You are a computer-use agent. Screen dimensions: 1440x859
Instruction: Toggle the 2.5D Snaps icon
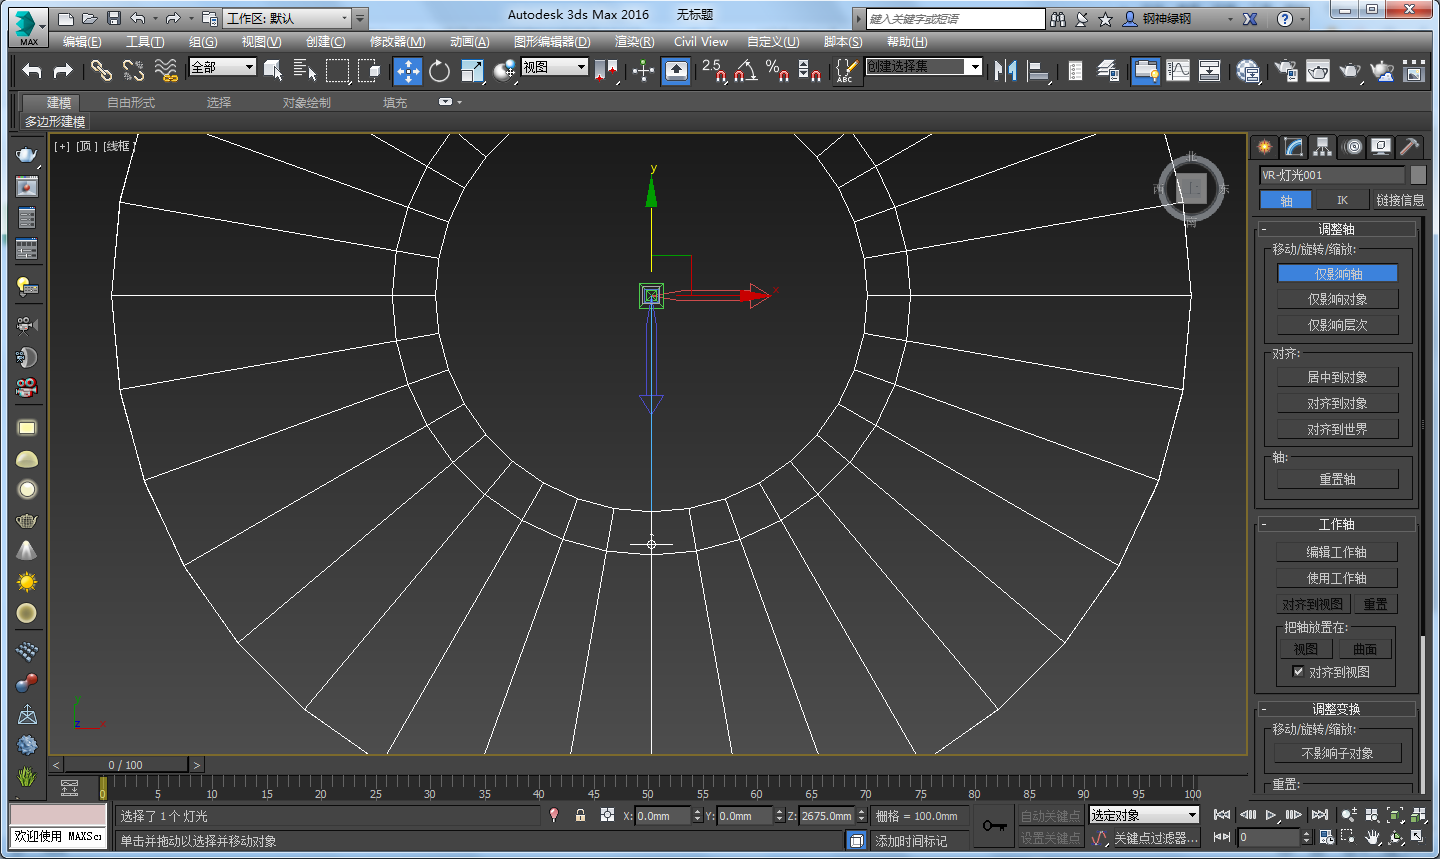(713, 70)
